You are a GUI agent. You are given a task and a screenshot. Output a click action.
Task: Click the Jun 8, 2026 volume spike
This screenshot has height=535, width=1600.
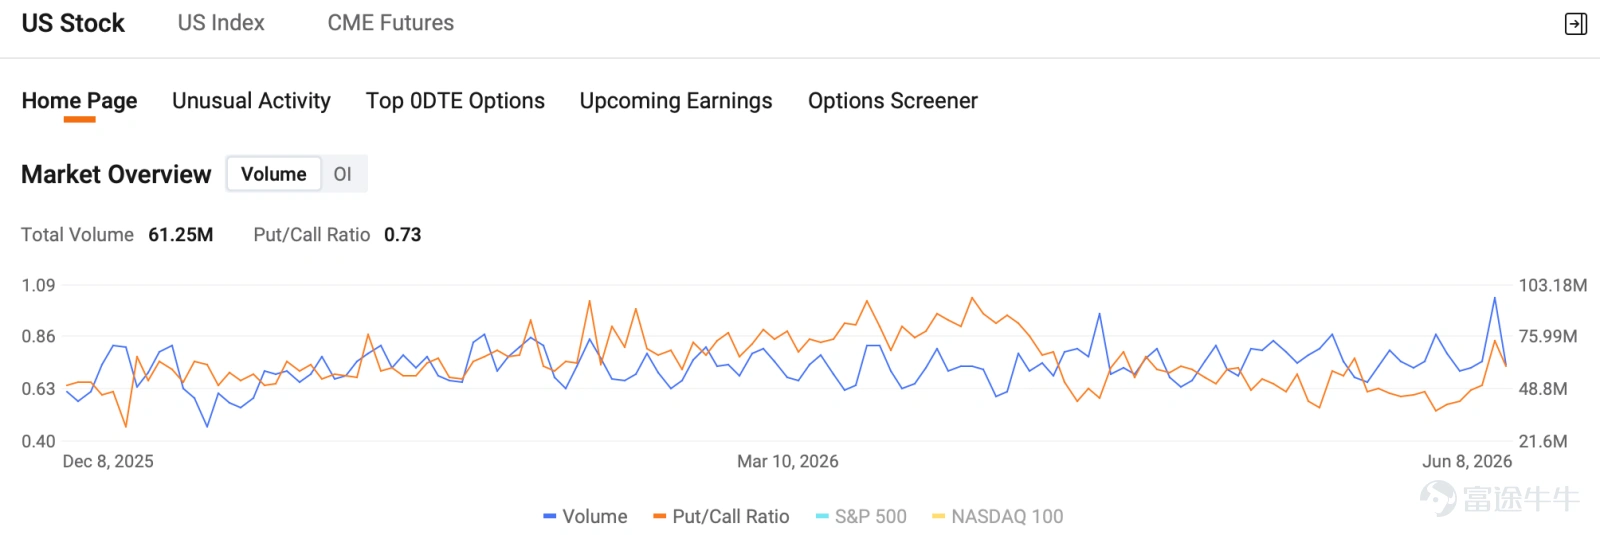pyautogui.click(x=1495, y=298)
